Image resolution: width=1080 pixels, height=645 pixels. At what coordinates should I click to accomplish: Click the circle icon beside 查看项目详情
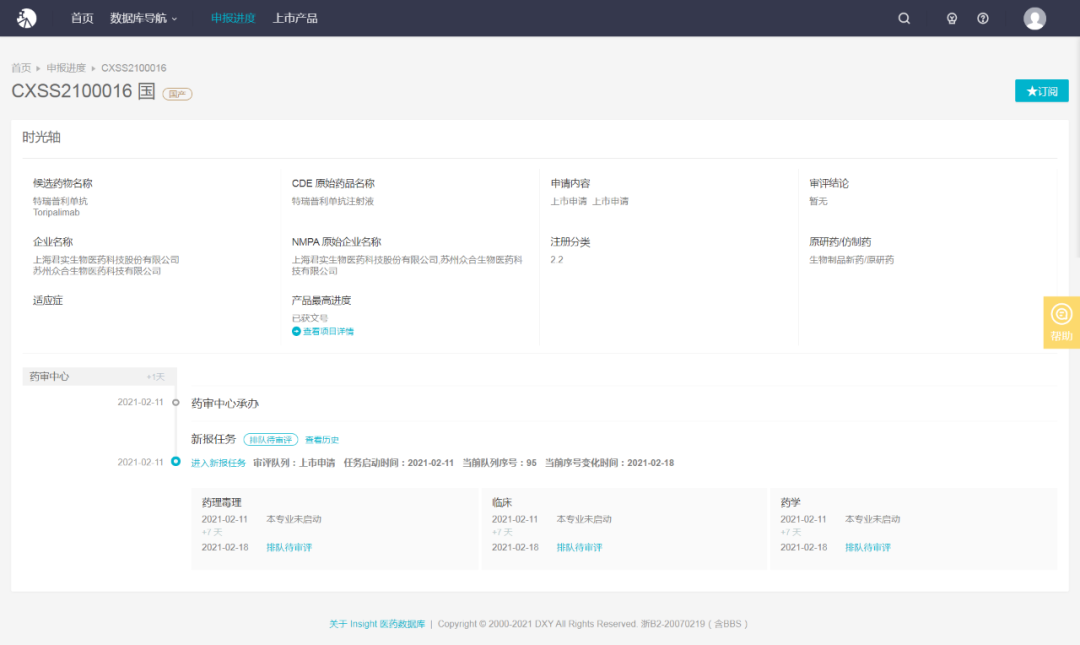296,331
